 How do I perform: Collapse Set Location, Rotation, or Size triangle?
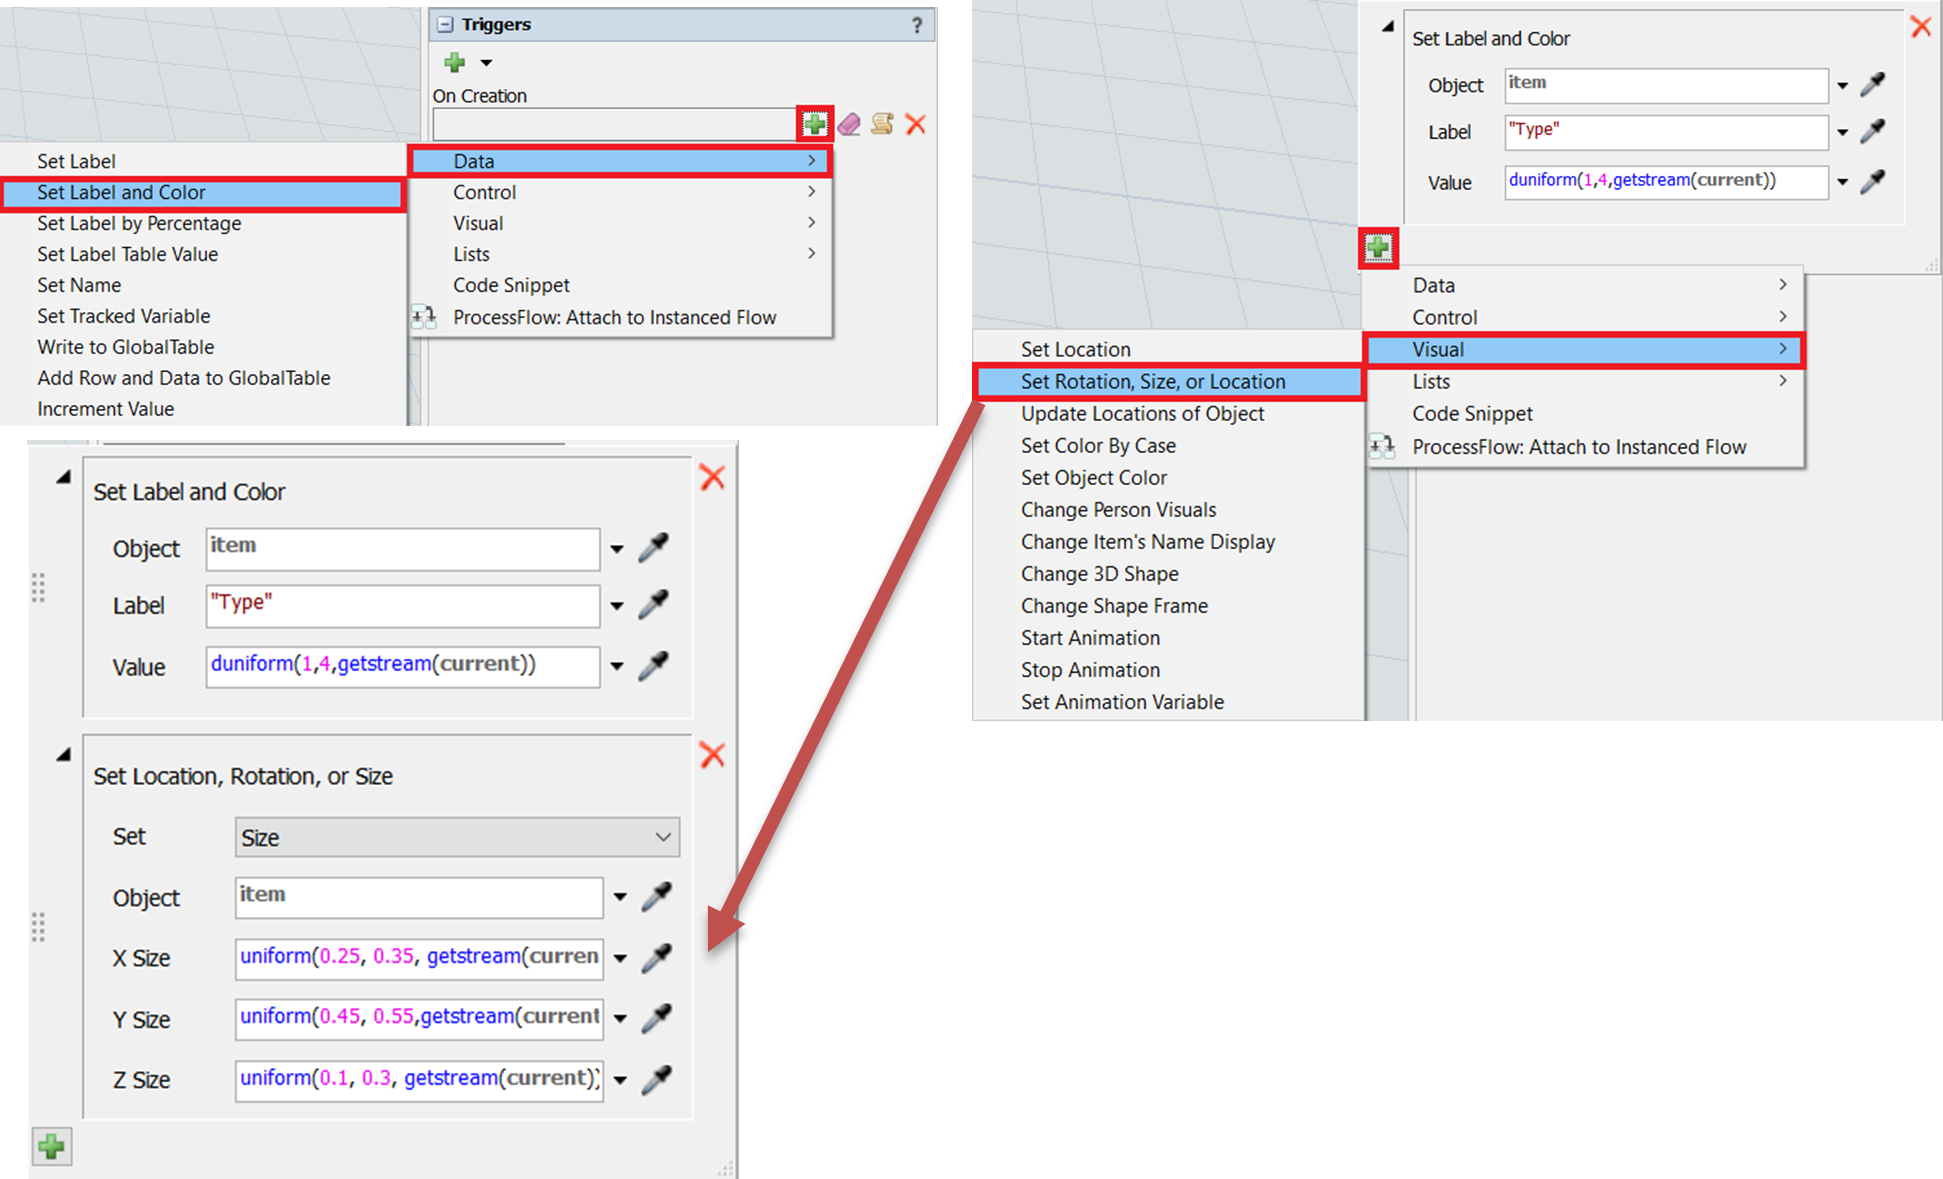pos(63,755)
